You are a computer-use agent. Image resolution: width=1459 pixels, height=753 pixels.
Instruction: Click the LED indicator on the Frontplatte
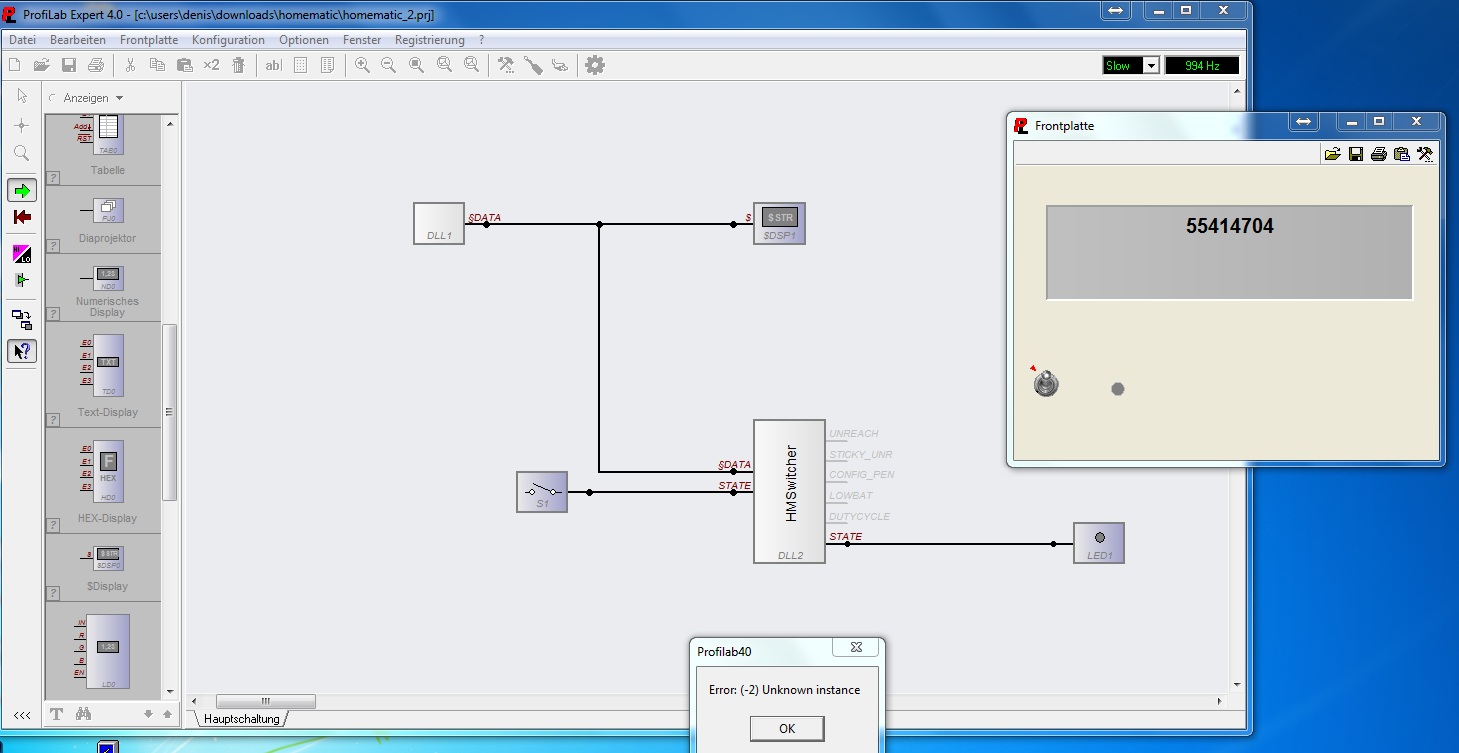coord(1117,388)
